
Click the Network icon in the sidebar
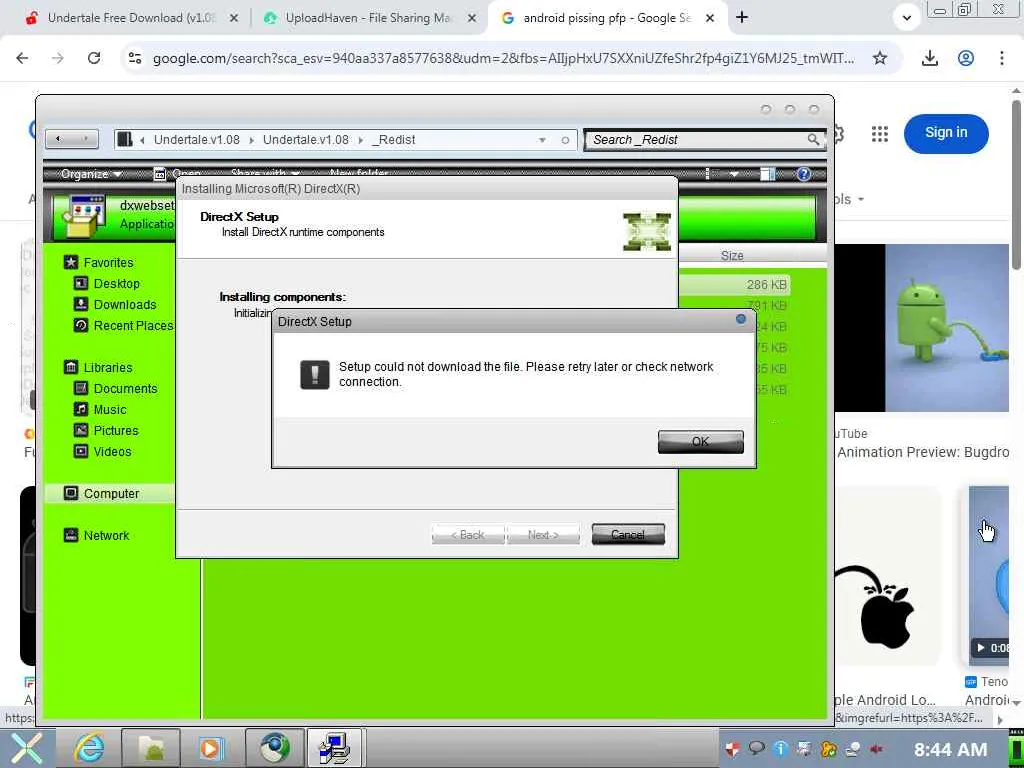(71, 535)
